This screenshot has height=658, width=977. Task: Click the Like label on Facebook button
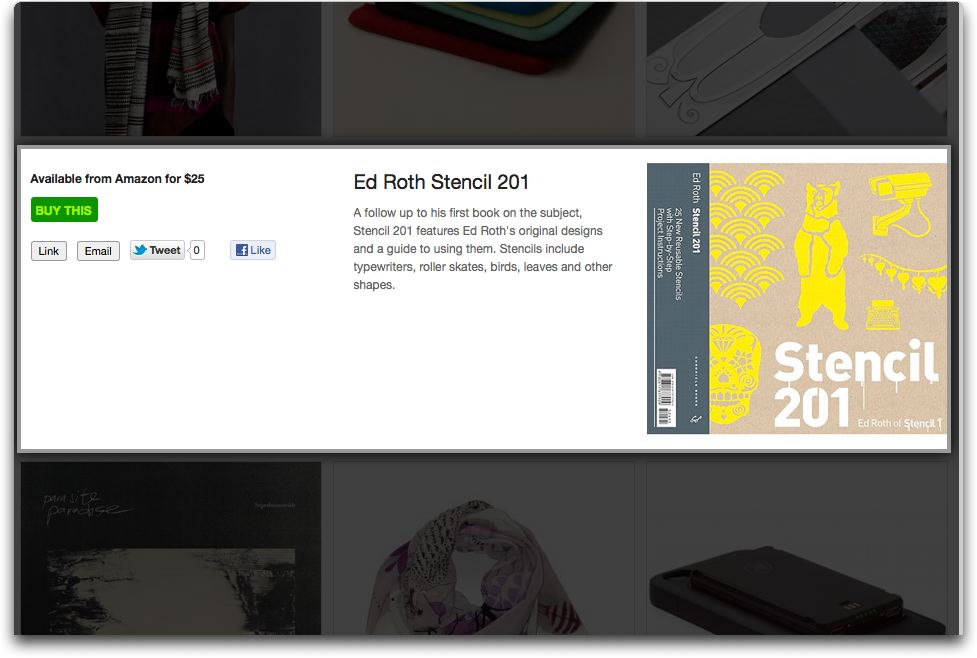coord(261,251)
